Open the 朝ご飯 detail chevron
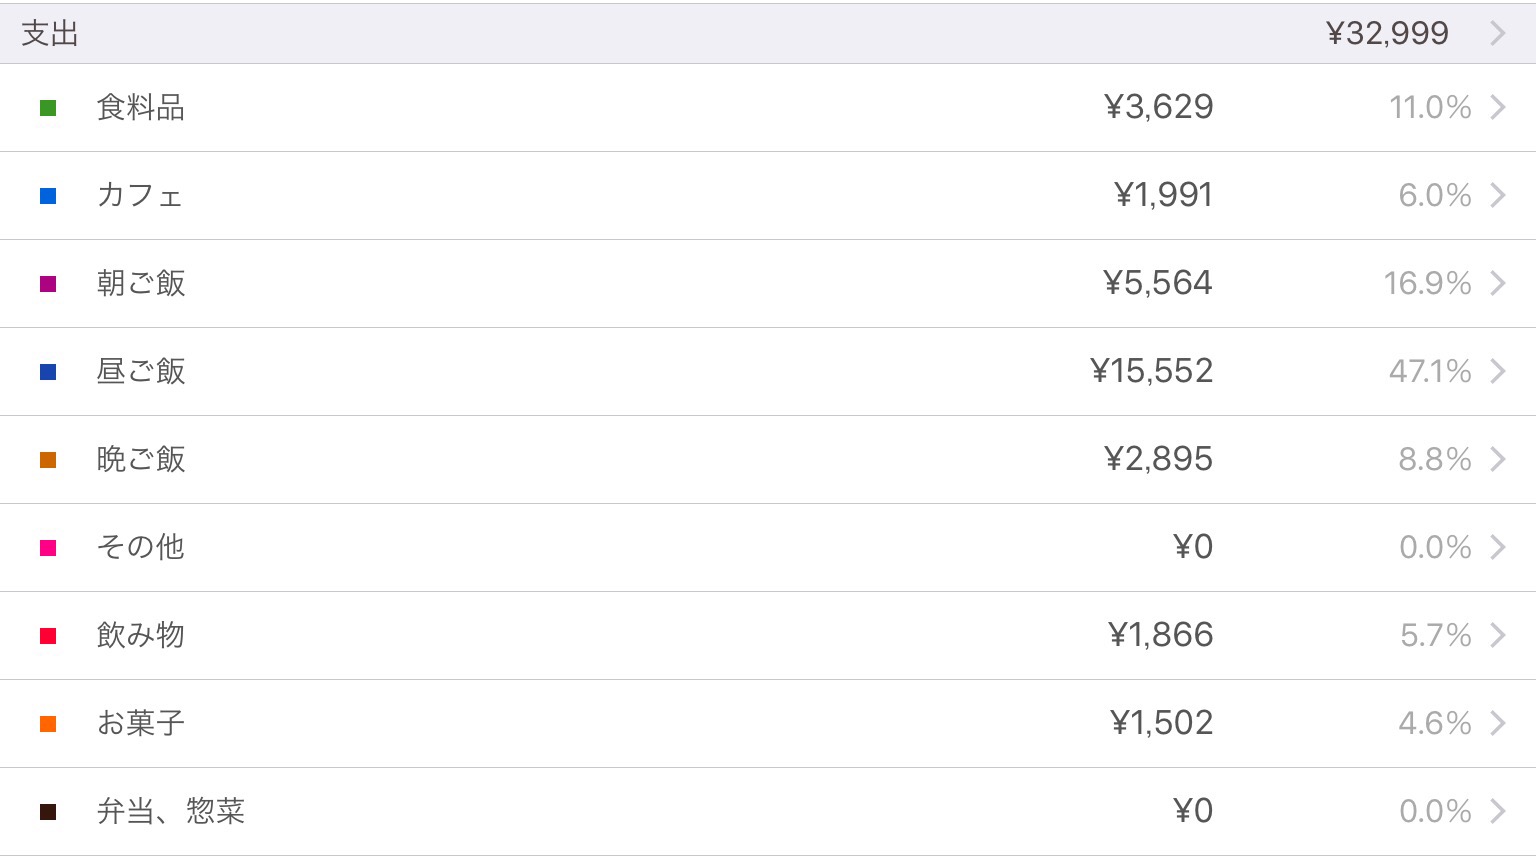This screenshot has height=861, width=1536. 1498,283
